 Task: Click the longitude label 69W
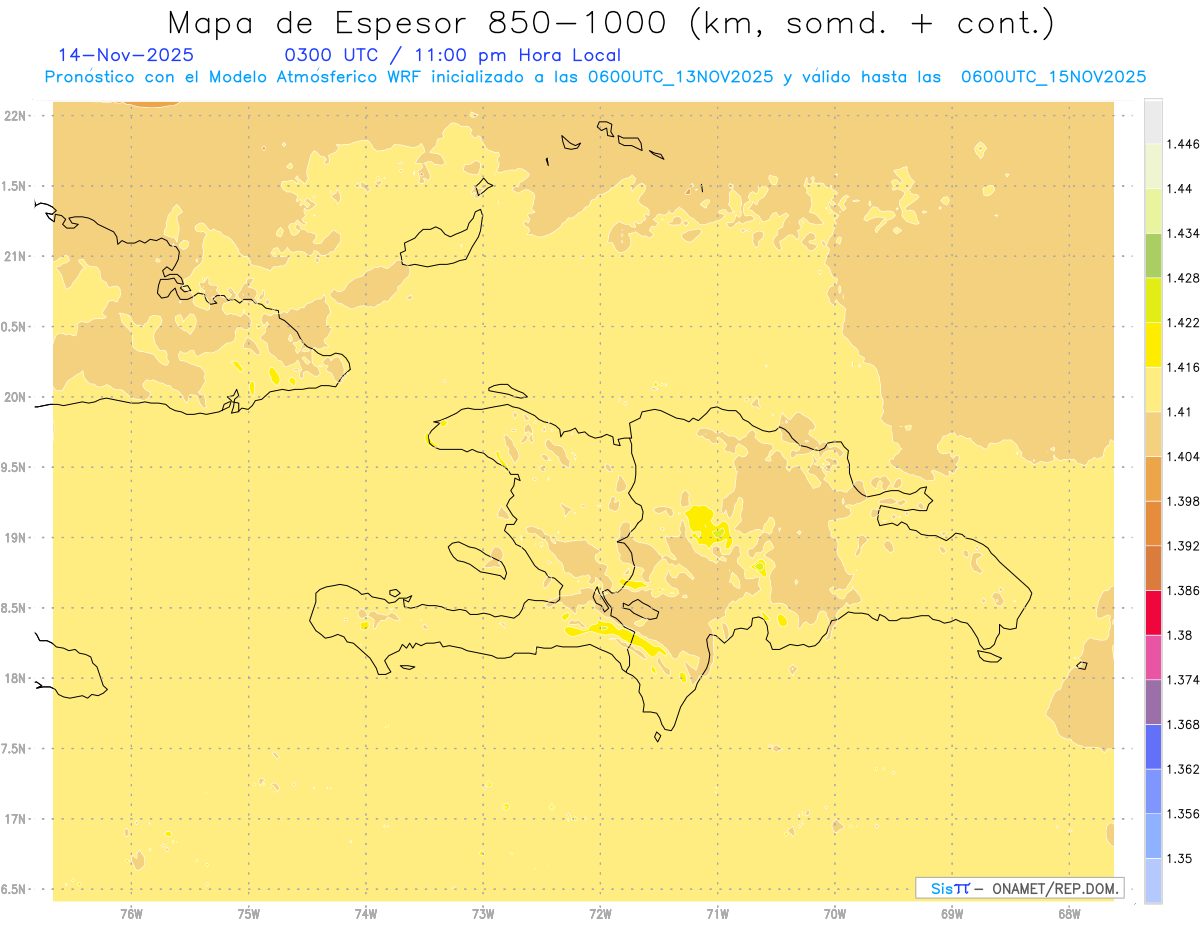click(x=952, y=913)
